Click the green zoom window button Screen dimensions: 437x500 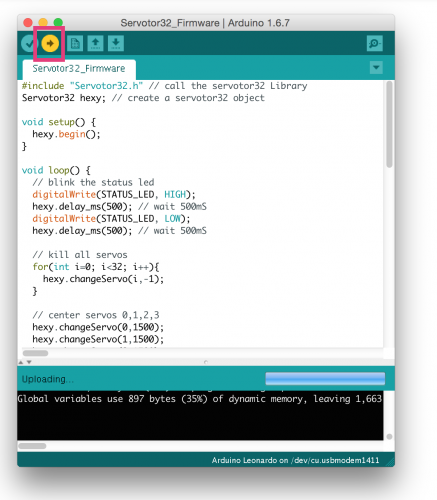click(x=58, y=22)
